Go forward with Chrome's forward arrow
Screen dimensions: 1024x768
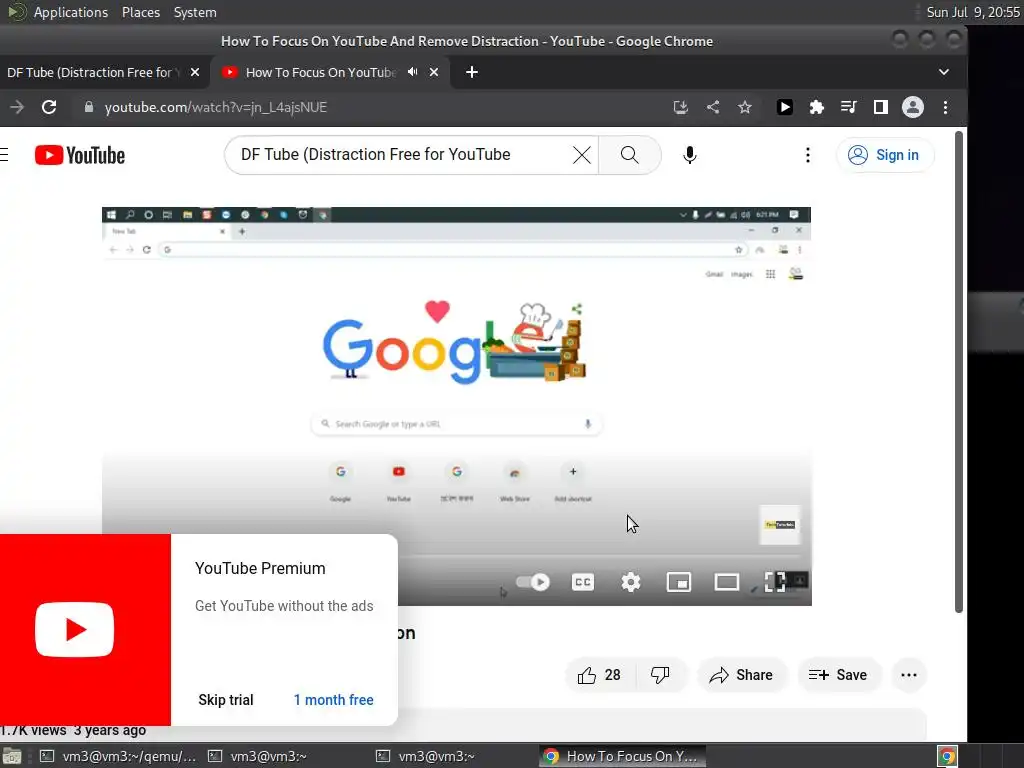pos(17,107)
